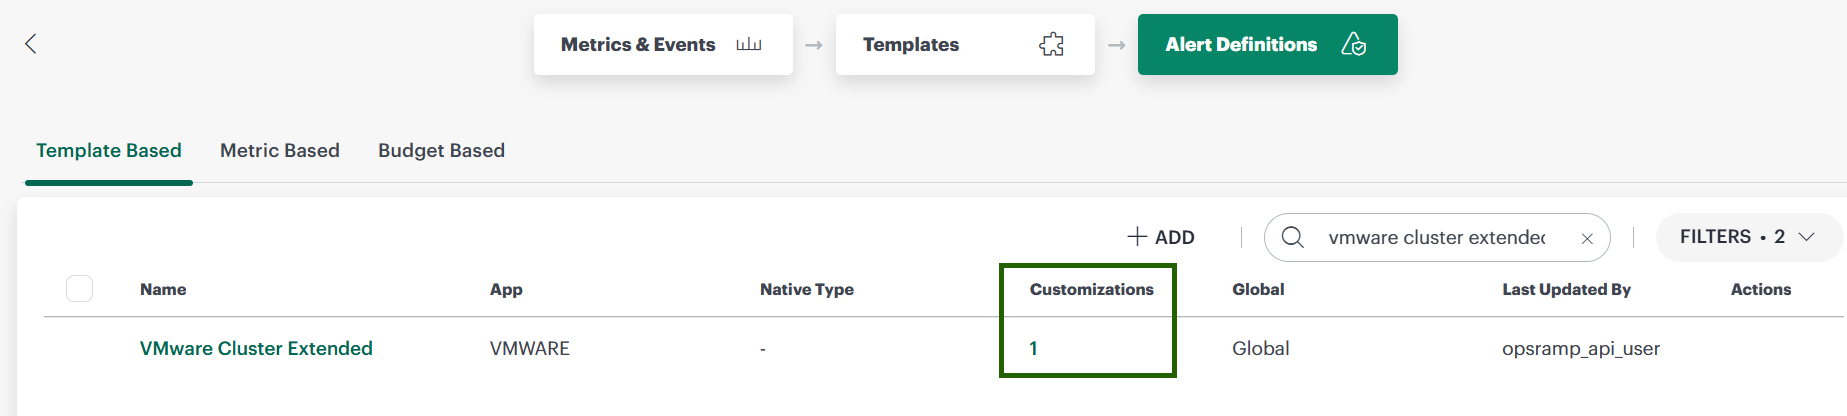This screenshot has width=1847, height=416.
Task: Click the Global value in the row
Action: pos(1260,348)
